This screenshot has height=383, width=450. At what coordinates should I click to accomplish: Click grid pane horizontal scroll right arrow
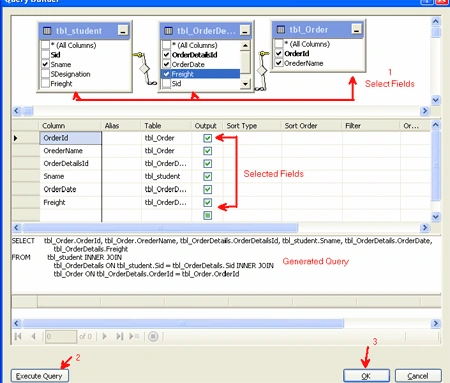(424, 228)
